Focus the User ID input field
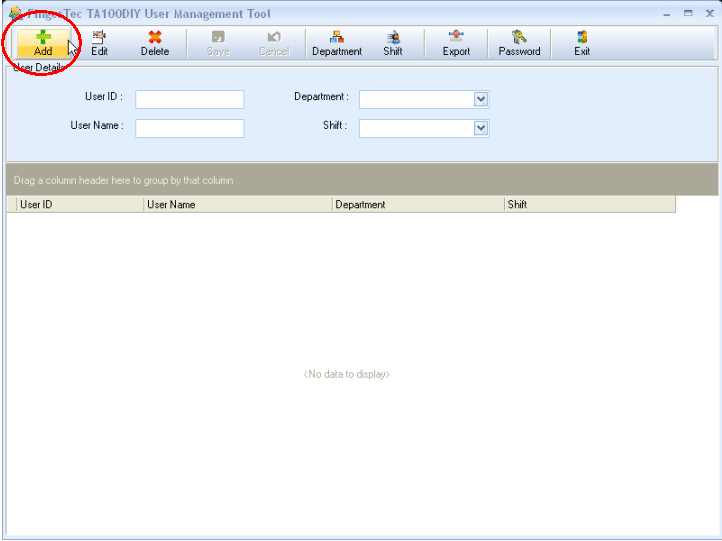 click(190, 99)
